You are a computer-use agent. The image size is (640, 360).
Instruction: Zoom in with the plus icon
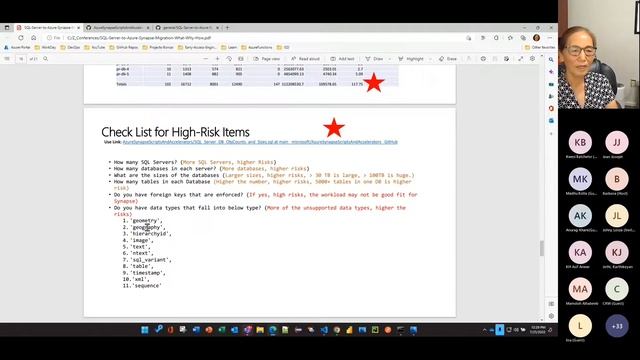click(217, 59)
